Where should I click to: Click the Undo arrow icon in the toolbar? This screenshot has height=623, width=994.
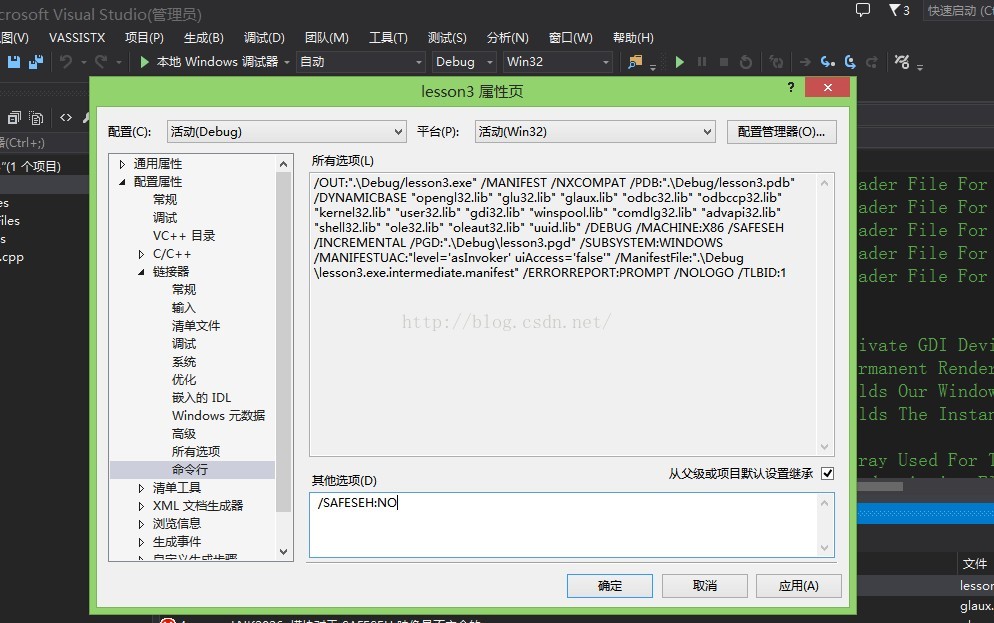[66, 61]
